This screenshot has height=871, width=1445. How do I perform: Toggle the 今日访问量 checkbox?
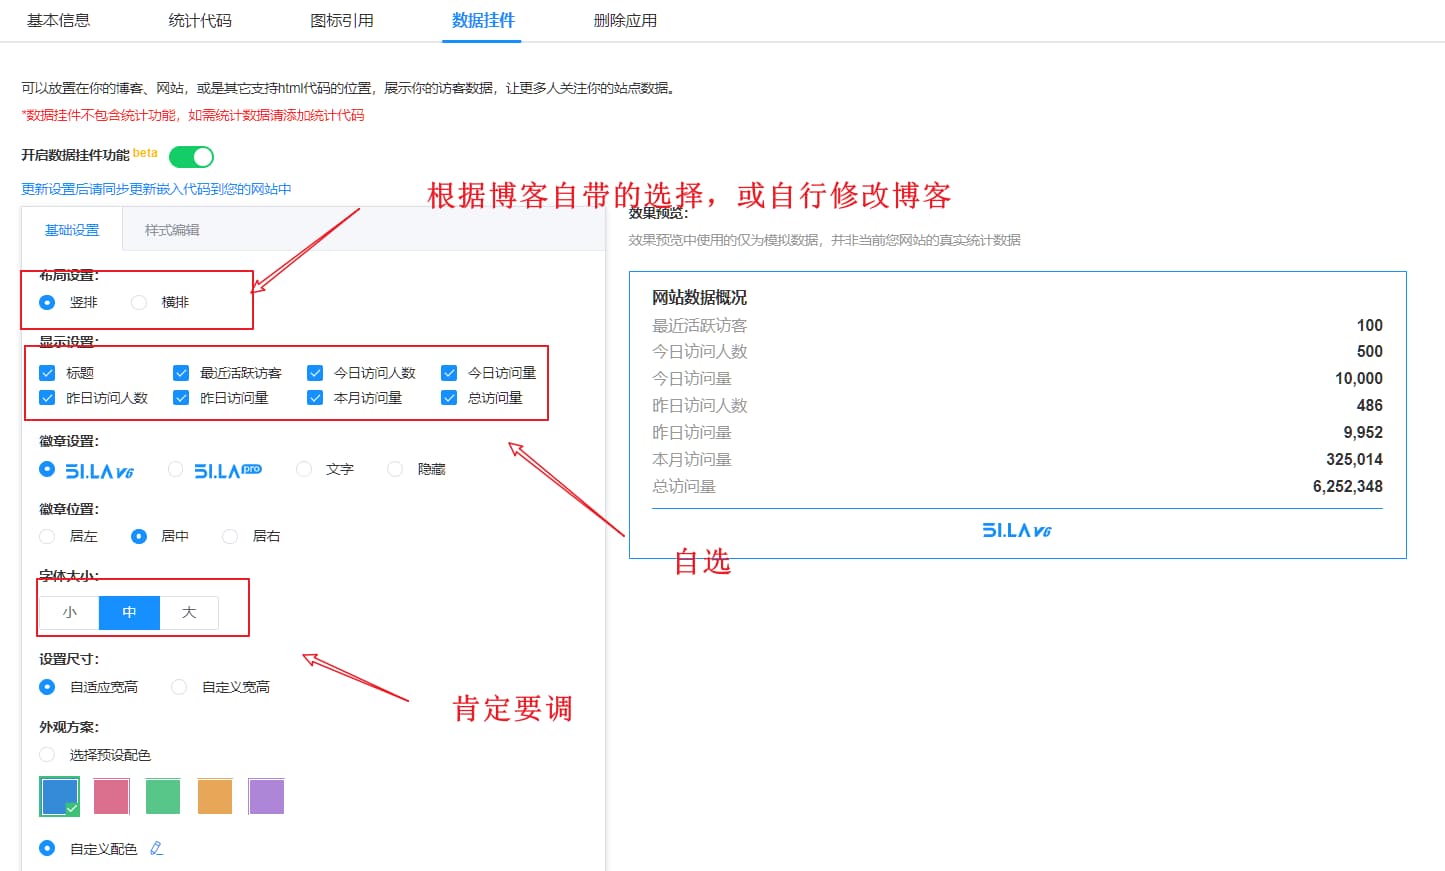449,373
